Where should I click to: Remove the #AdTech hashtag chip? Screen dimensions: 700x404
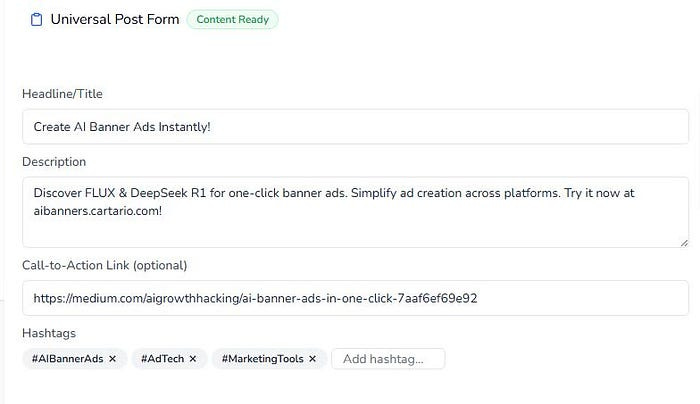click(x=192, y=358)
